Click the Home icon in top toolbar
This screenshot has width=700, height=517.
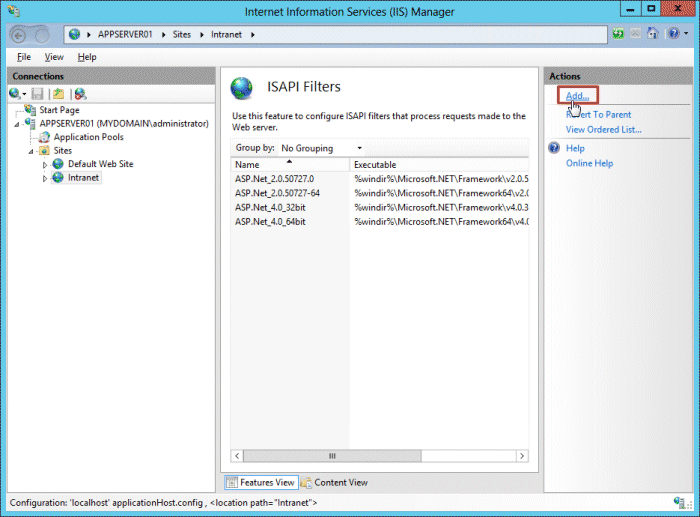pyautogui.click(x=653, y=33)
